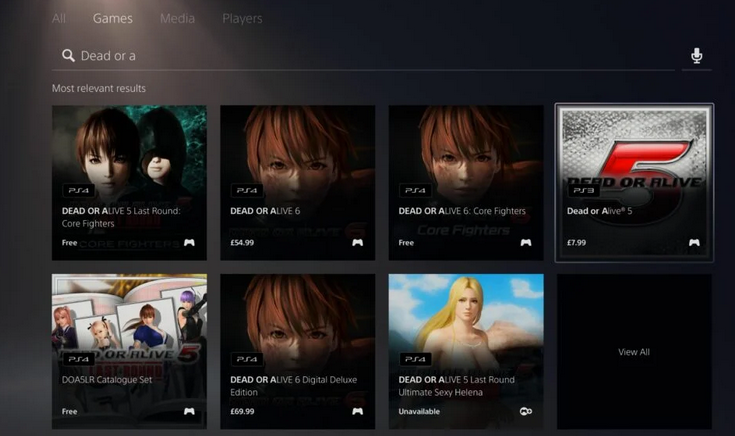Screen dimensions: 735x436
Task: Select the DEAD OR ALIVE 6 £54.99 game
Action: pos(297,183)
